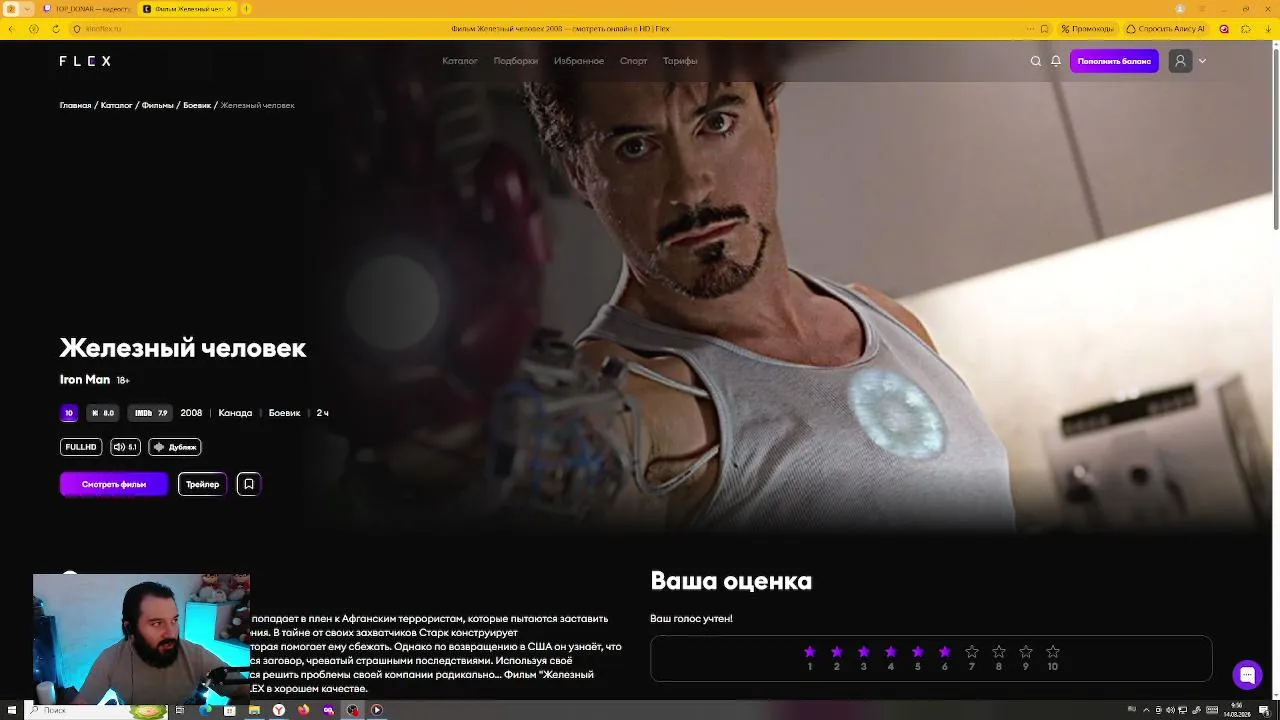Rate the film 7 stars
Image resolution: width=1280 pixels, height=720 pixels.
coord(972,652)
